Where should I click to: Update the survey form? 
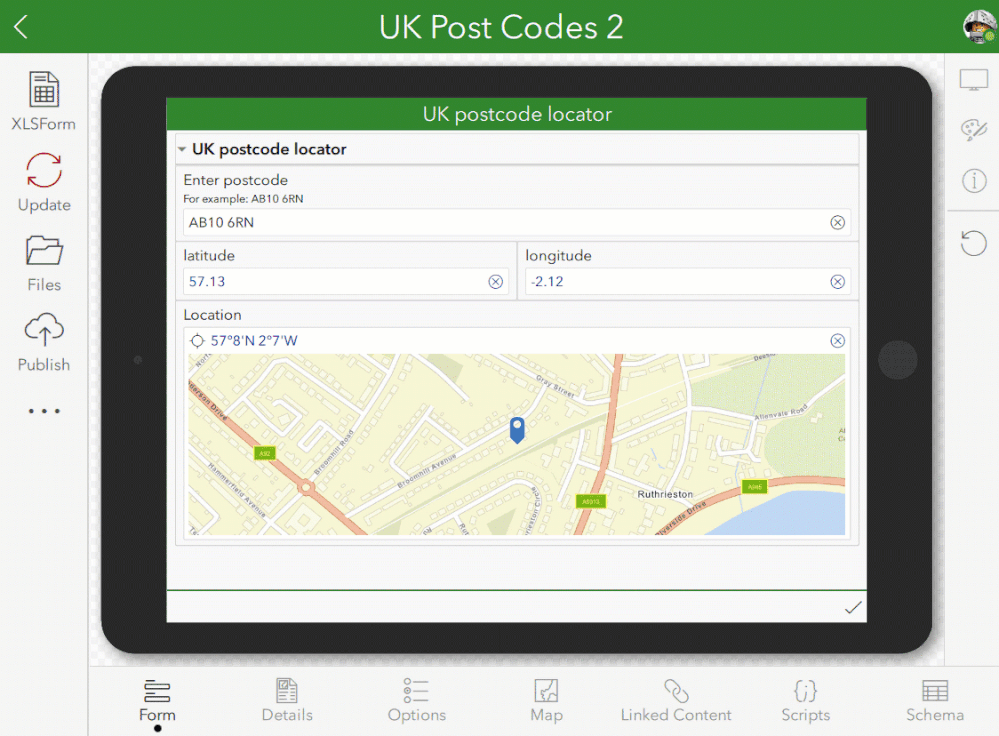43,182
